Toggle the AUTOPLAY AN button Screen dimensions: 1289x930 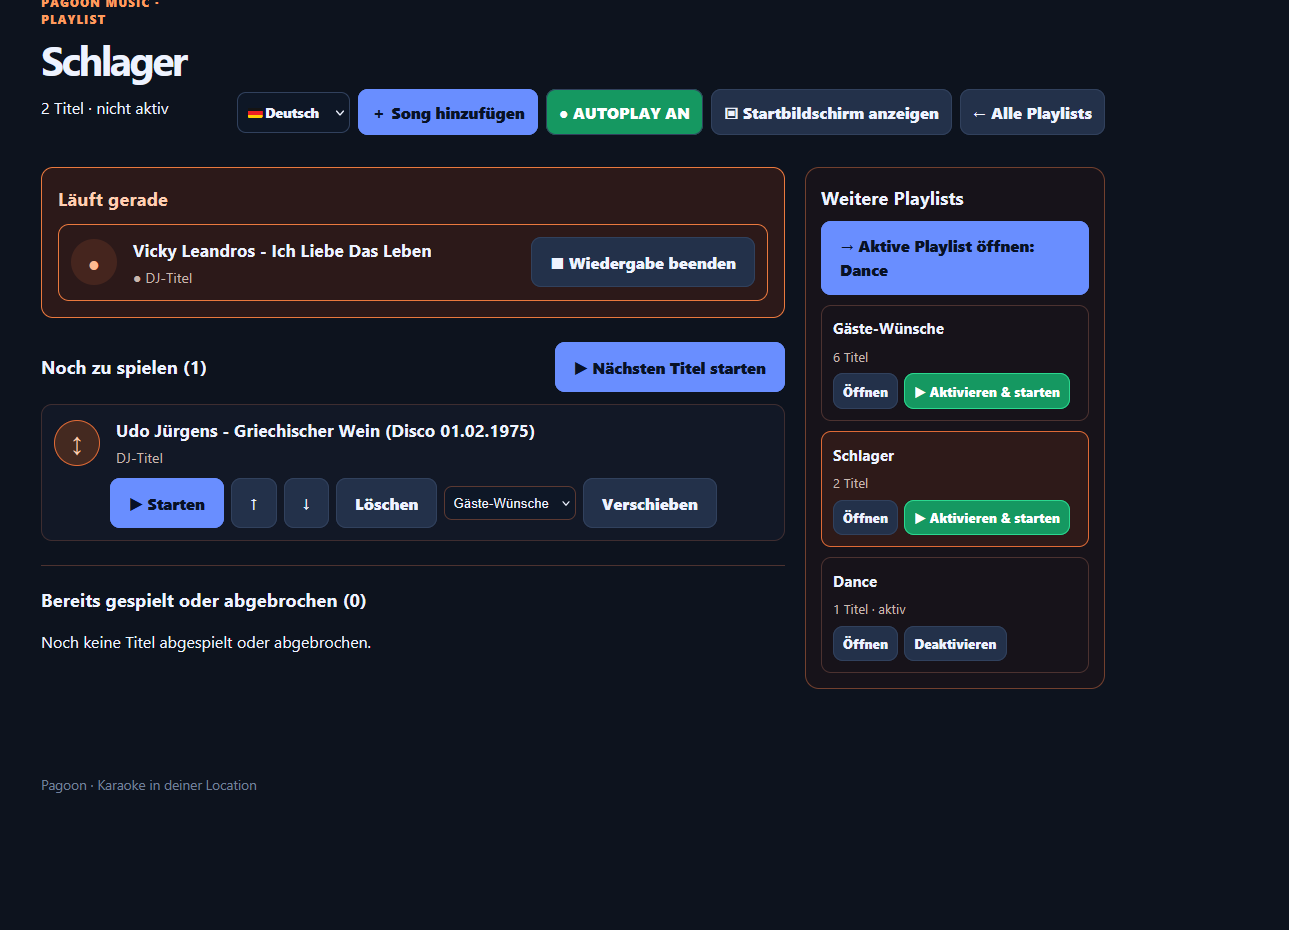[624, 113]
